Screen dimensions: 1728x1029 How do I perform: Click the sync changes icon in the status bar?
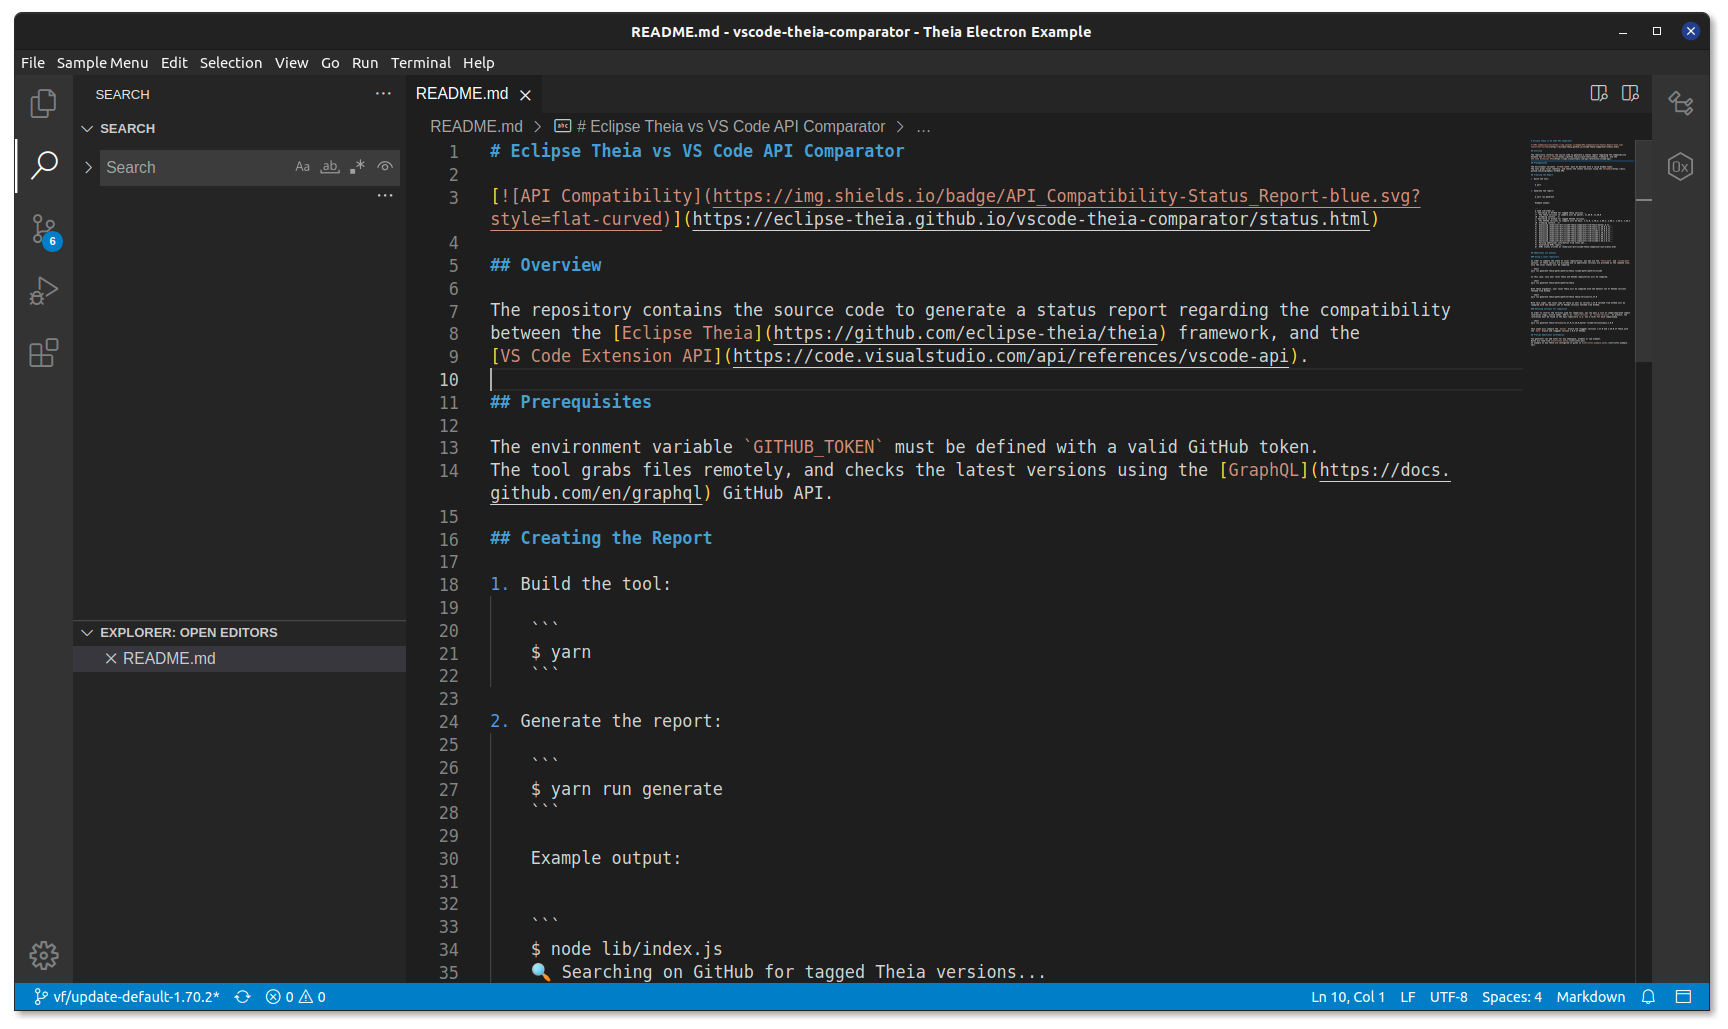coord(243,996)
